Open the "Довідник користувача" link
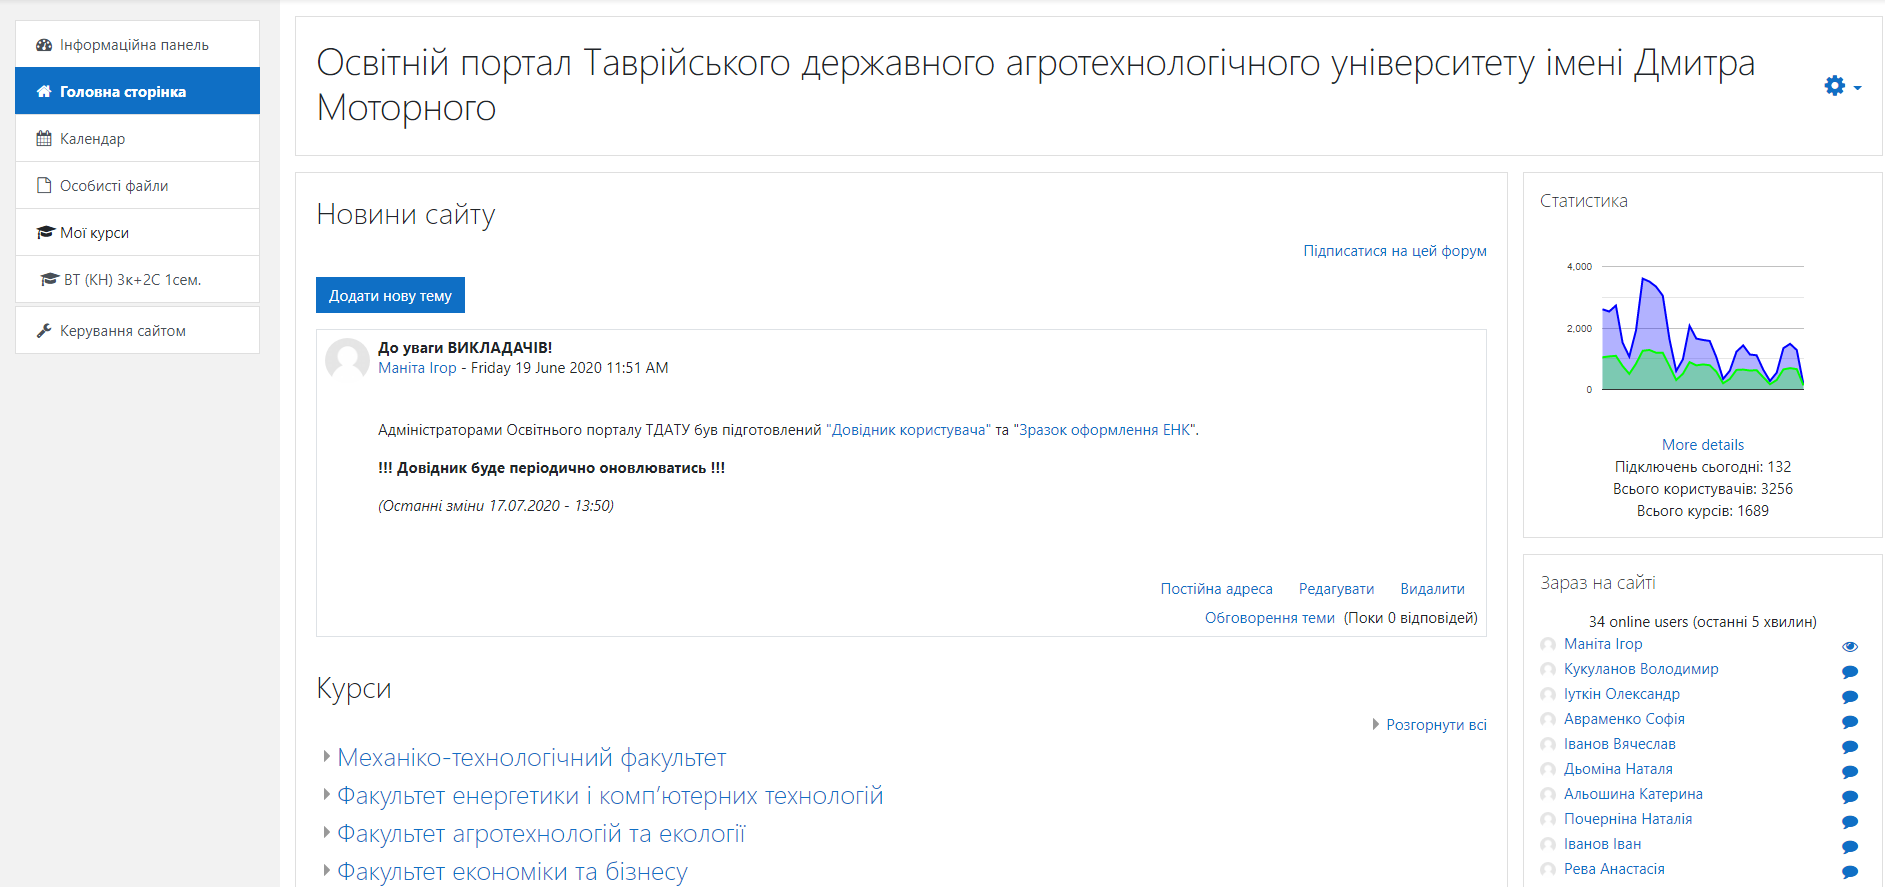 [x=908, y=430]
